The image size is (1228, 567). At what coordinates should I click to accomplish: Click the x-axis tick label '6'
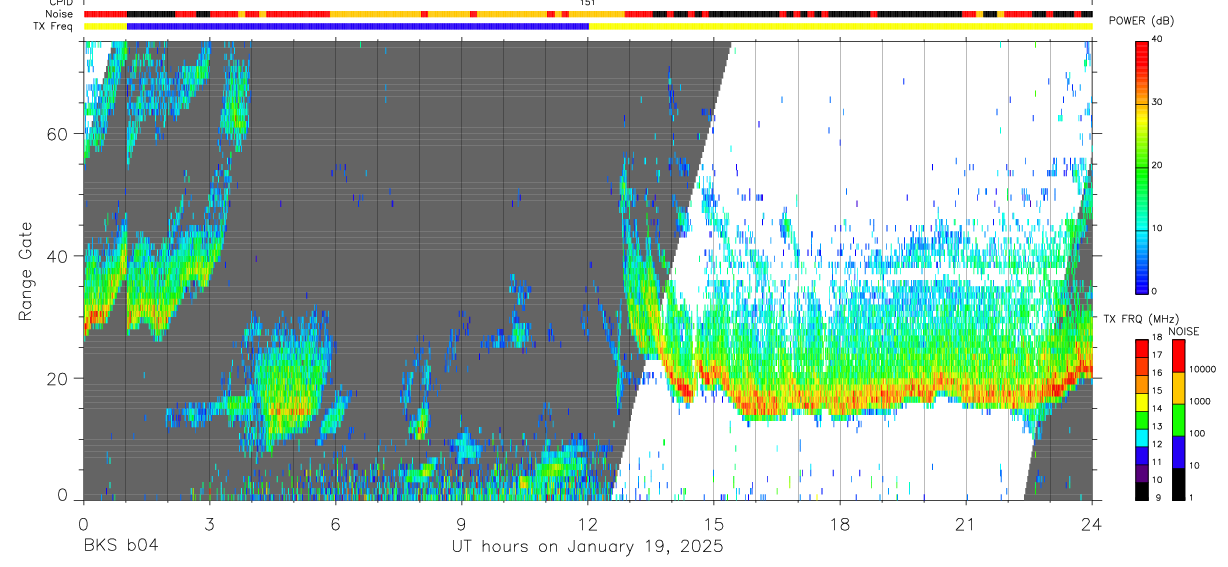[x=335, y=523]
